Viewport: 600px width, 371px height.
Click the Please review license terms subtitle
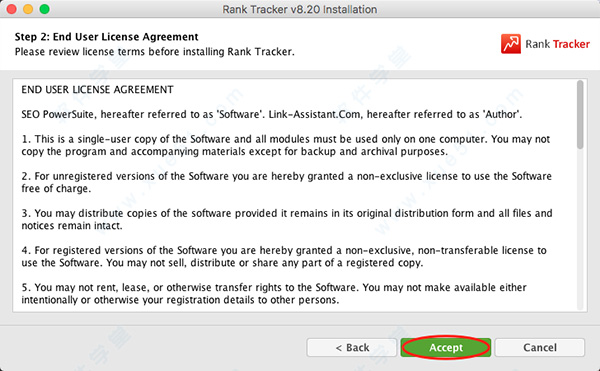[155, 52]
